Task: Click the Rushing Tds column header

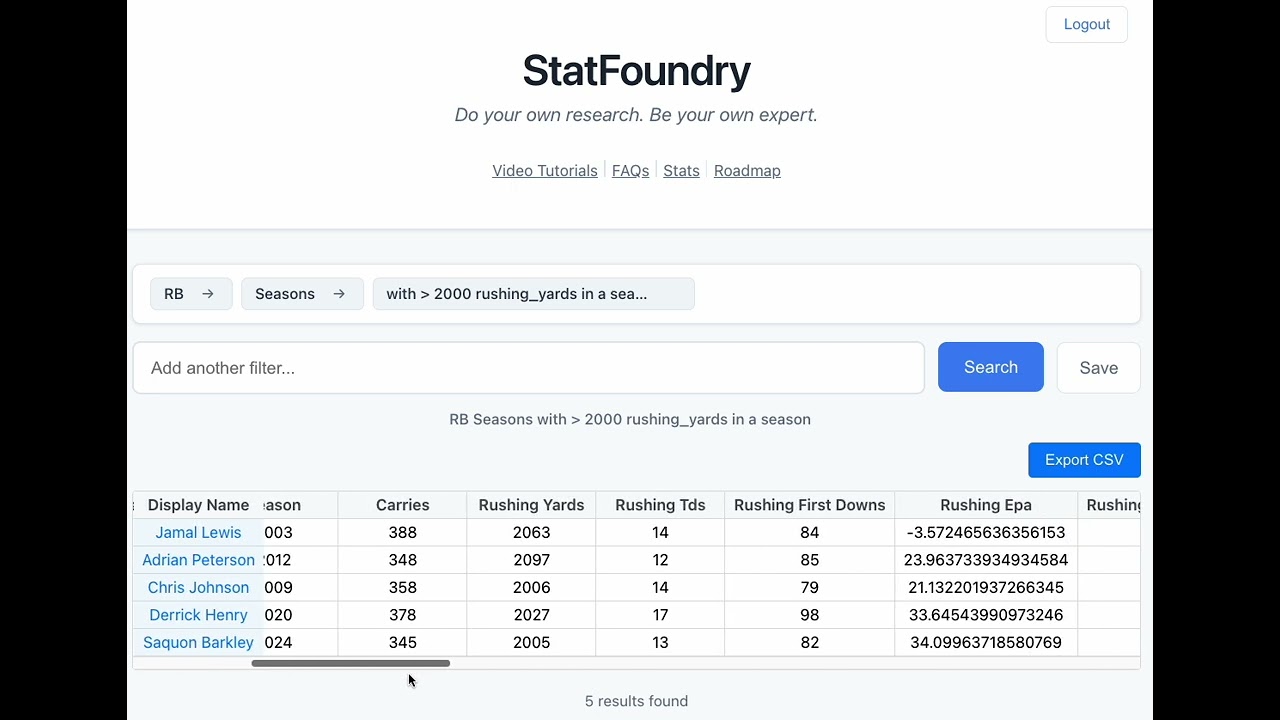Action: (660, 505)
